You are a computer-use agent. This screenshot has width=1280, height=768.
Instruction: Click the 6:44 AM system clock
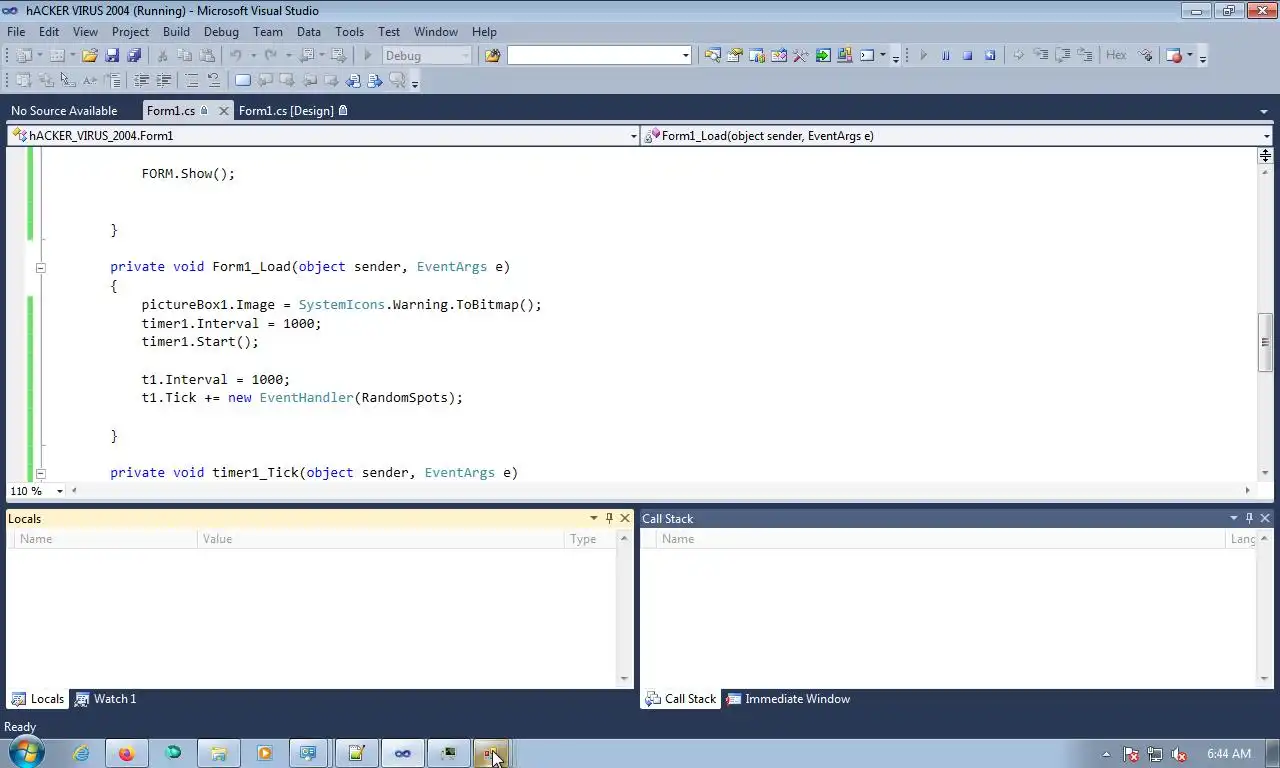point(1228,754)
